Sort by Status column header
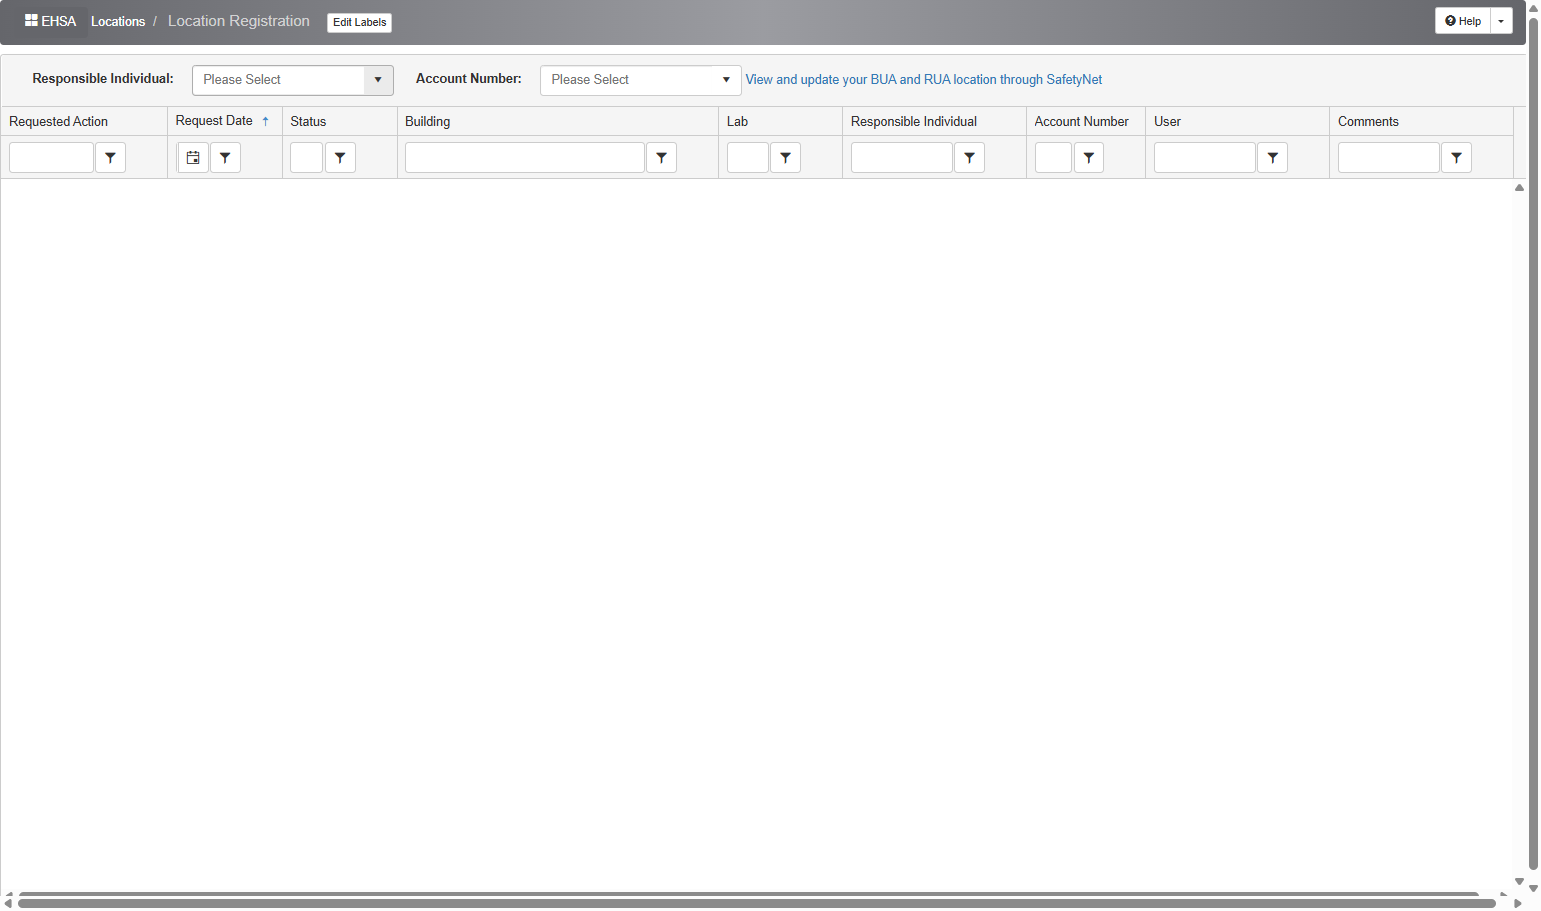Viewport: 1541px width, 911px height. (308, 121)
